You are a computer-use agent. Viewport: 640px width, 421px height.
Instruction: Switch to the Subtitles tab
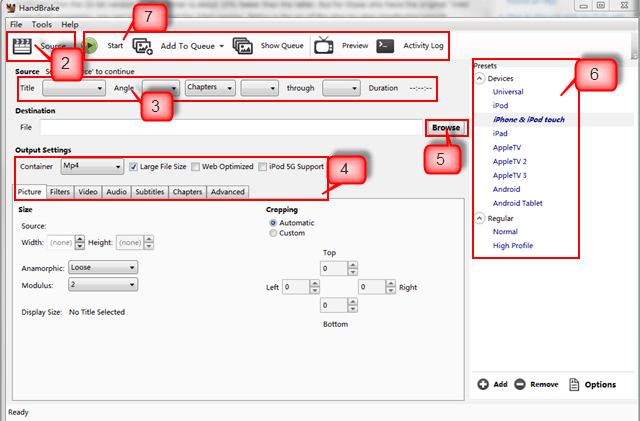pos(150,192)
